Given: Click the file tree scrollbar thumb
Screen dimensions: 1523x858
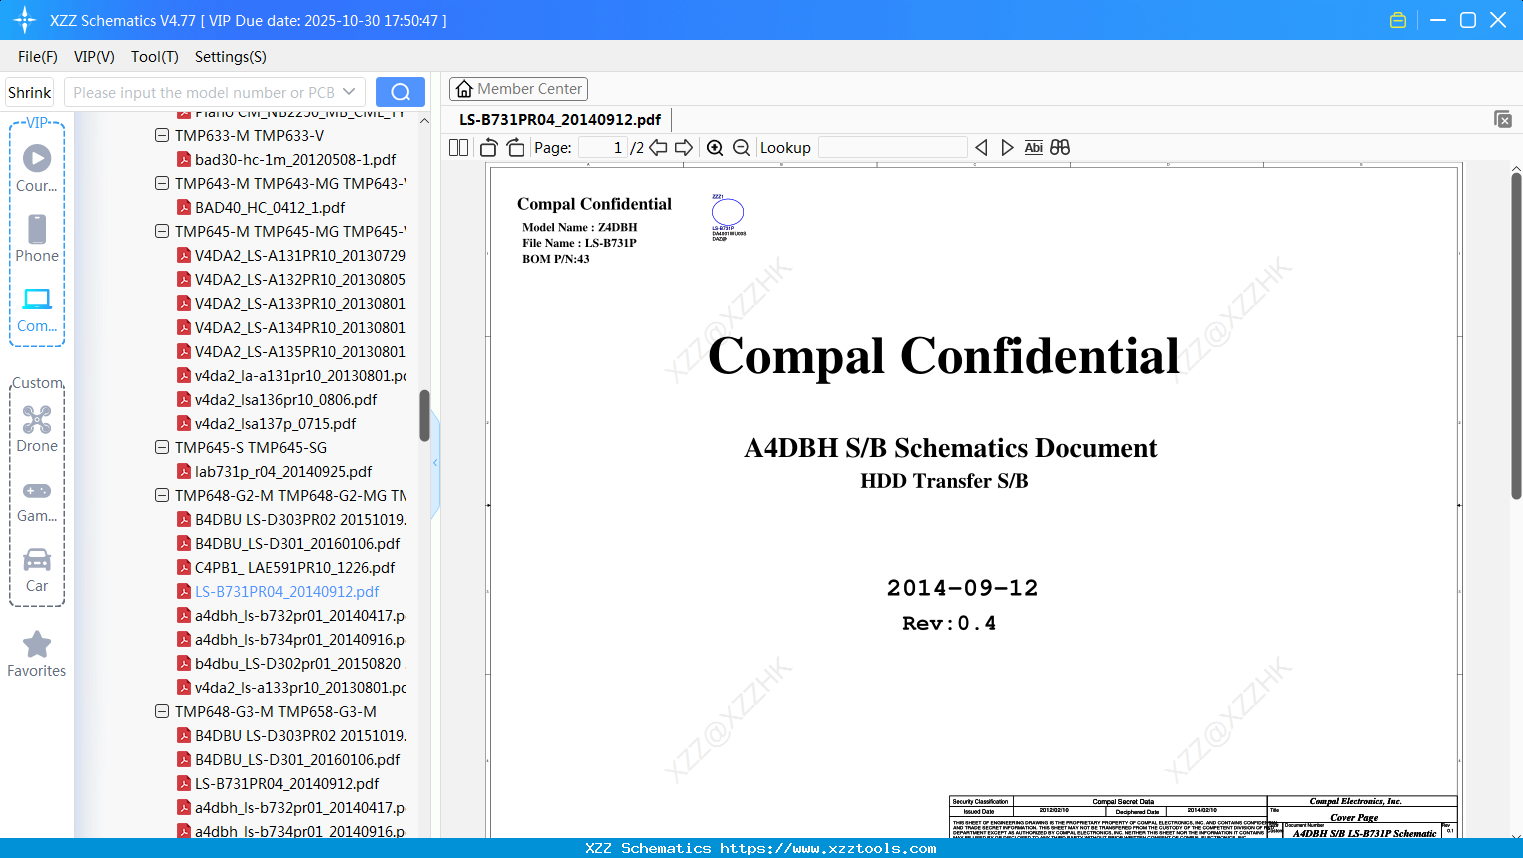Looking at the screenshot, I should 424,415.
